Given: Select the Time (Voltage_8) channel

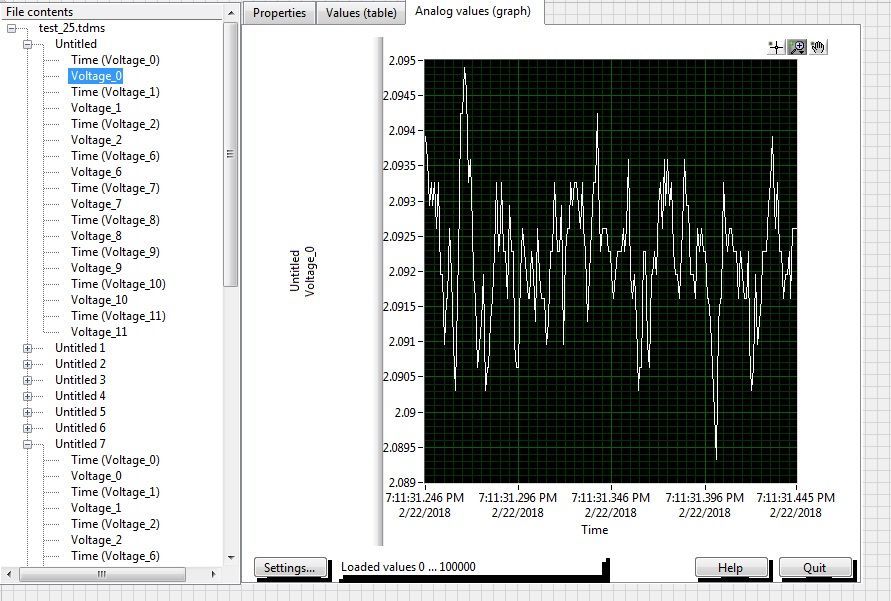Looking at the screenshot, I should pos(115,220).
